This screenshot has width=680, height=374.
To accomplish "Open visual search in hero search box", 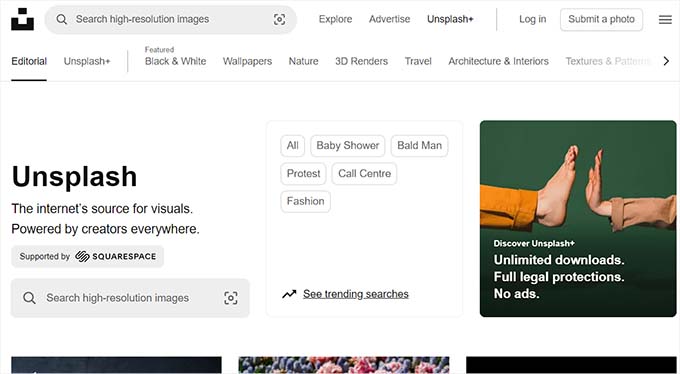I will (231, 298).
